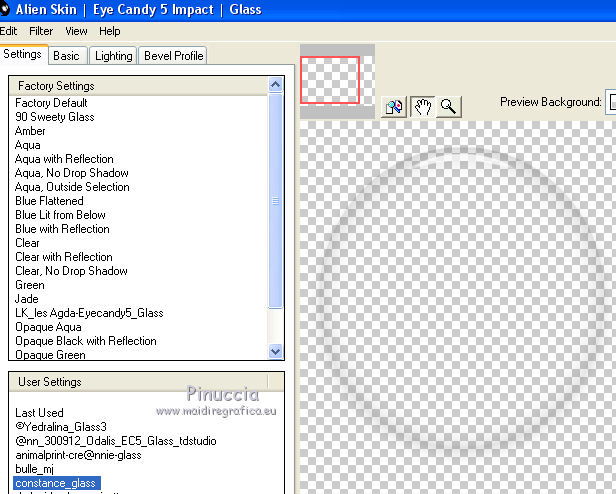Image resolution: width=616 pixels, height=494 pixels.
Task: Select the 90 Sweety Glass preset
Action: [55, 117]
